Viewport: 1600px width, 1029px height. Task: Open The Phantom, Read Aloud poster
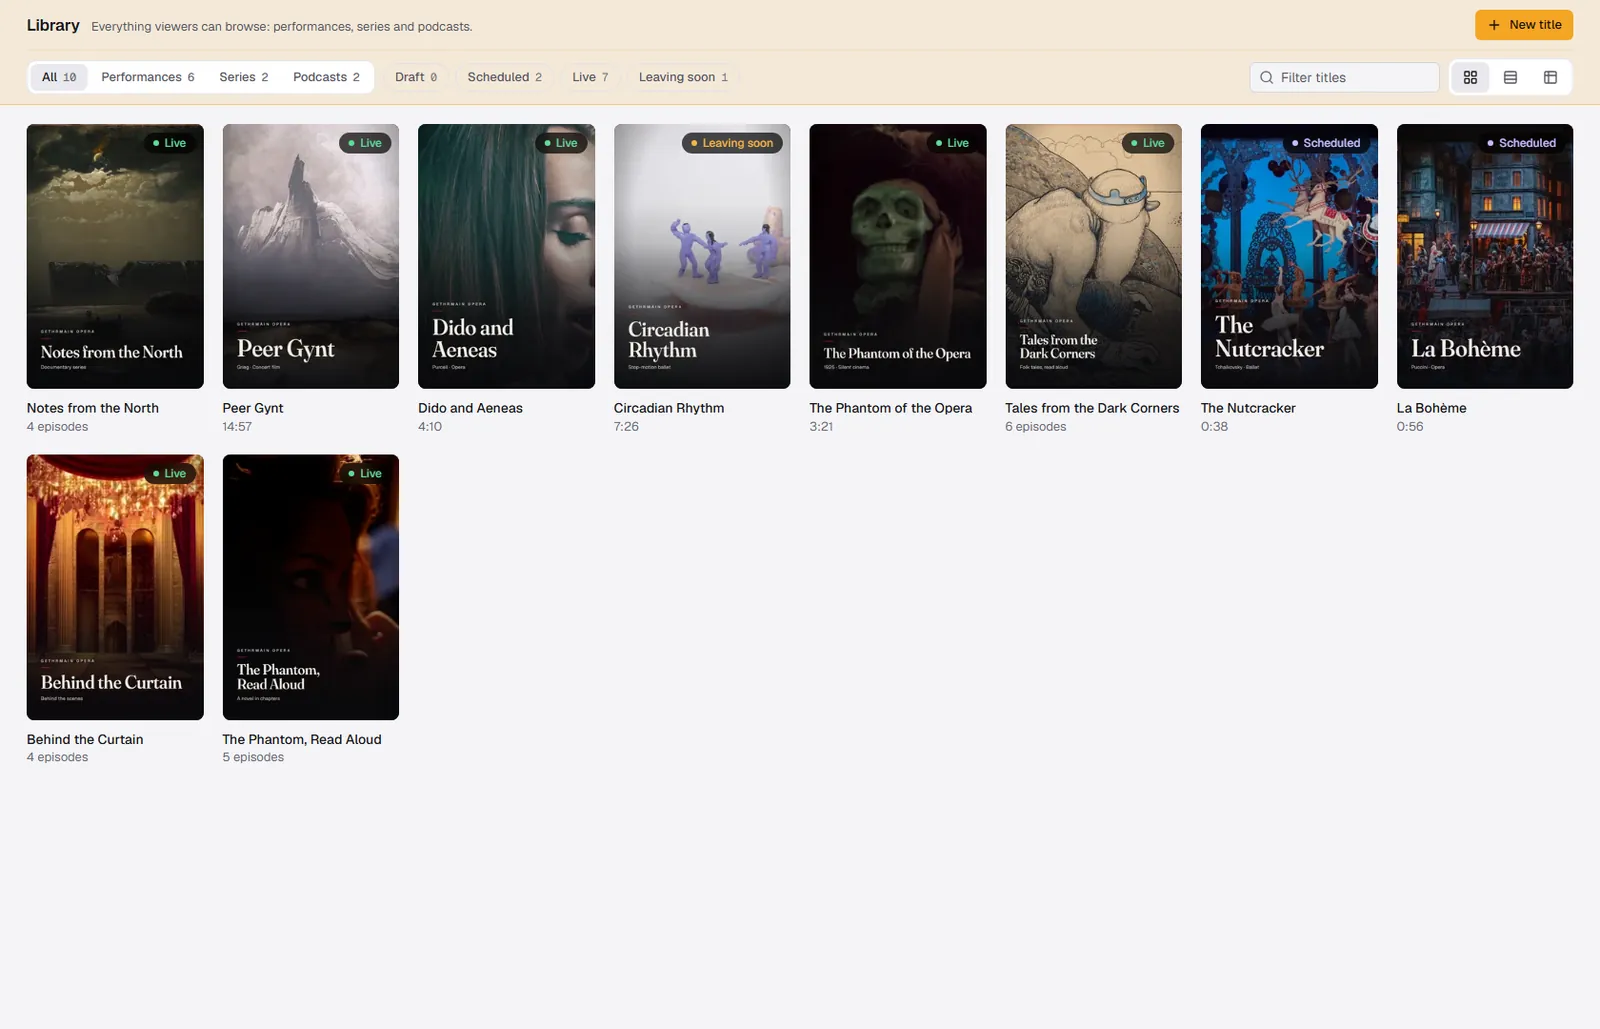(311, 587)
